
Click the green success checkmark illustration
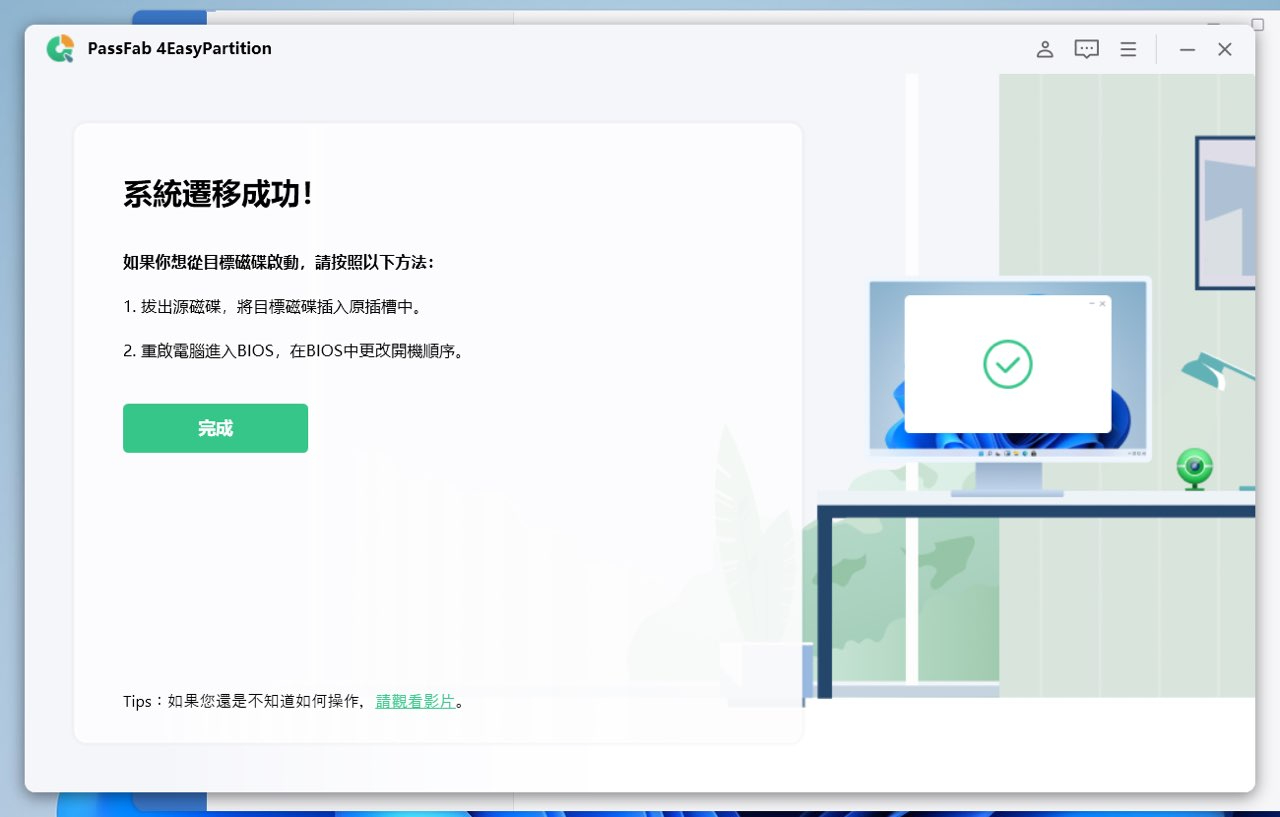pos(1008,364)
